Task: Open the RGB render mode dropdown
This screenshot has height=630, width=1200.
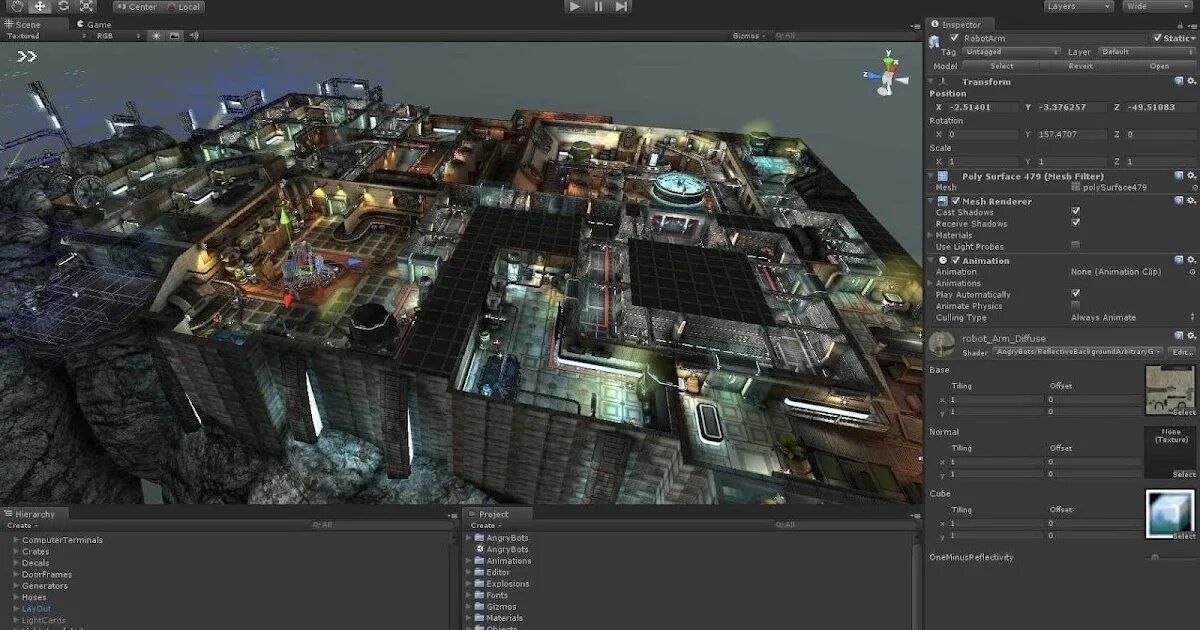Action: [x=120, y=36]
